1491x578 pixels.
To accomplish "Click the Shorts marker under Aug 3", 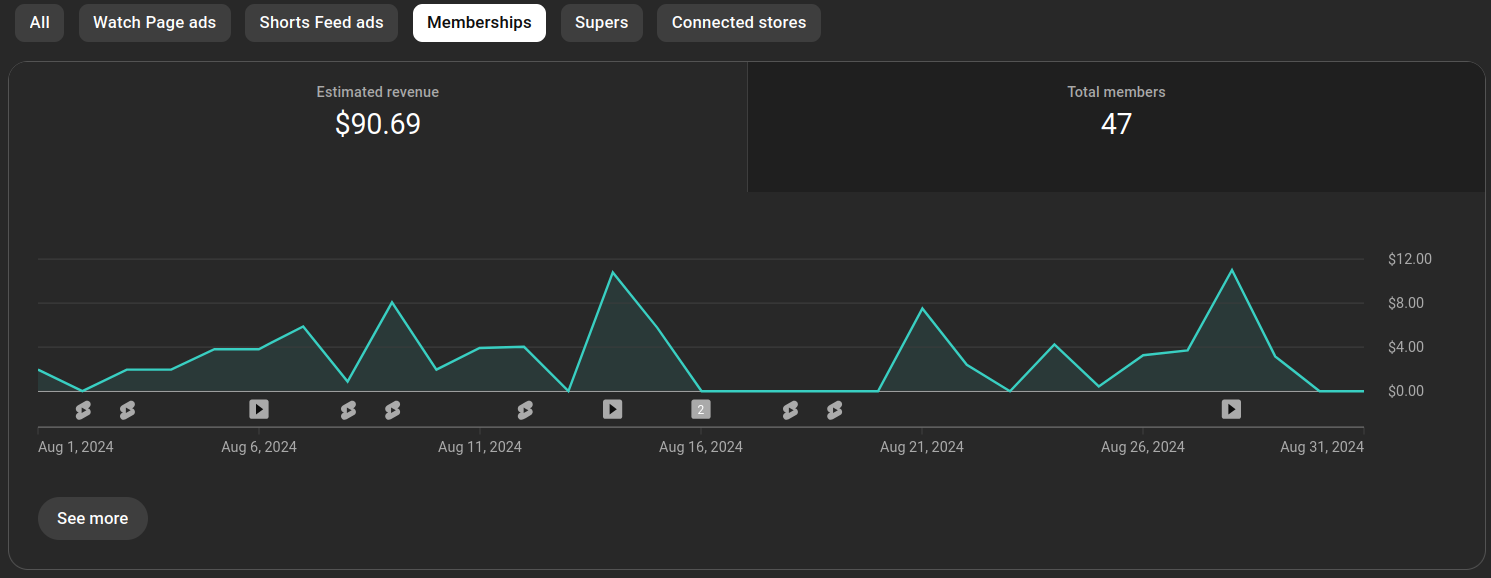I will [x=127, y=410].
